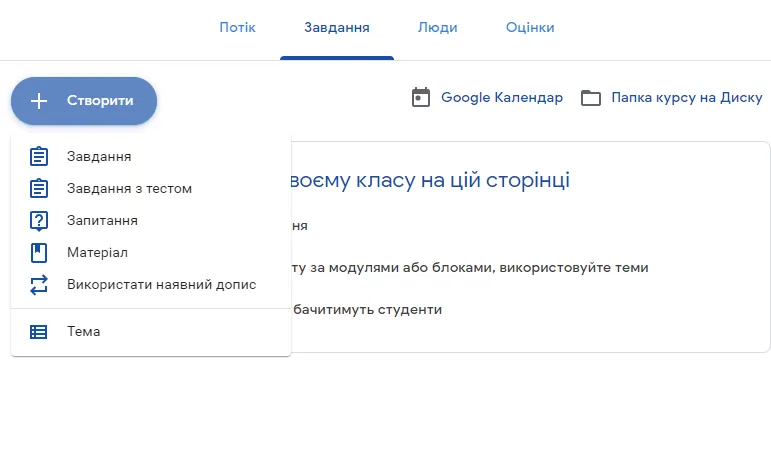Pick Матеріал from the create menu
Screen dimensions: 771x450
[97, 253]
